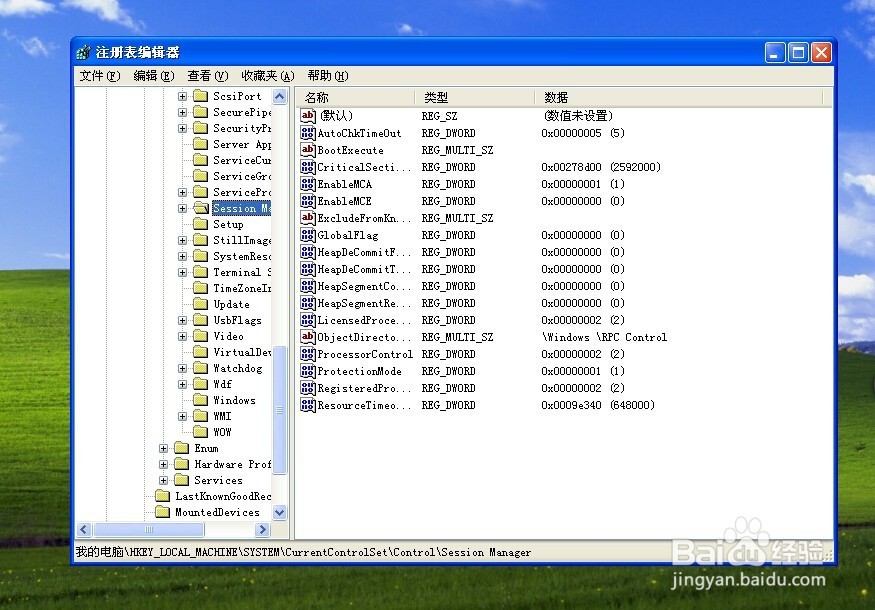Viewport: 875px width, 610px height.
Task: Select the ProtectionMode DWORD icon
Action: [x=308, y=371]
